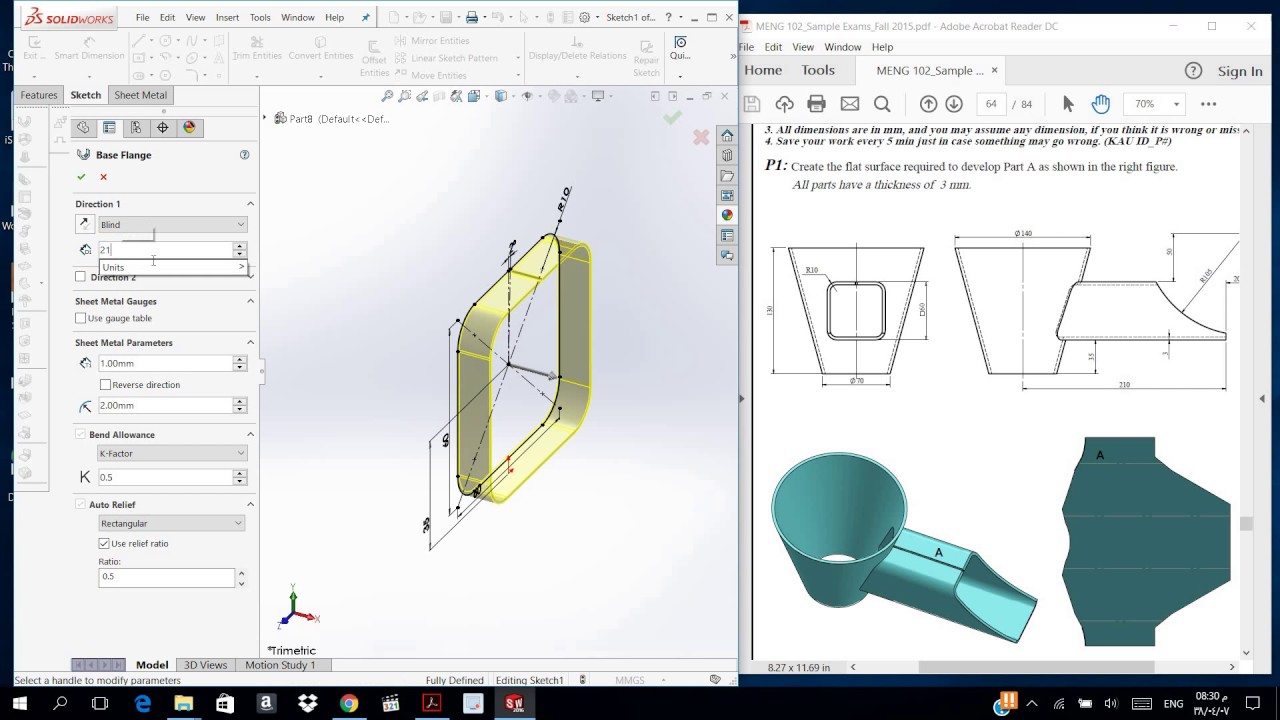Click Acrobat search magnifier icon
Screen dimensions: 1280x720
point(882,104)
